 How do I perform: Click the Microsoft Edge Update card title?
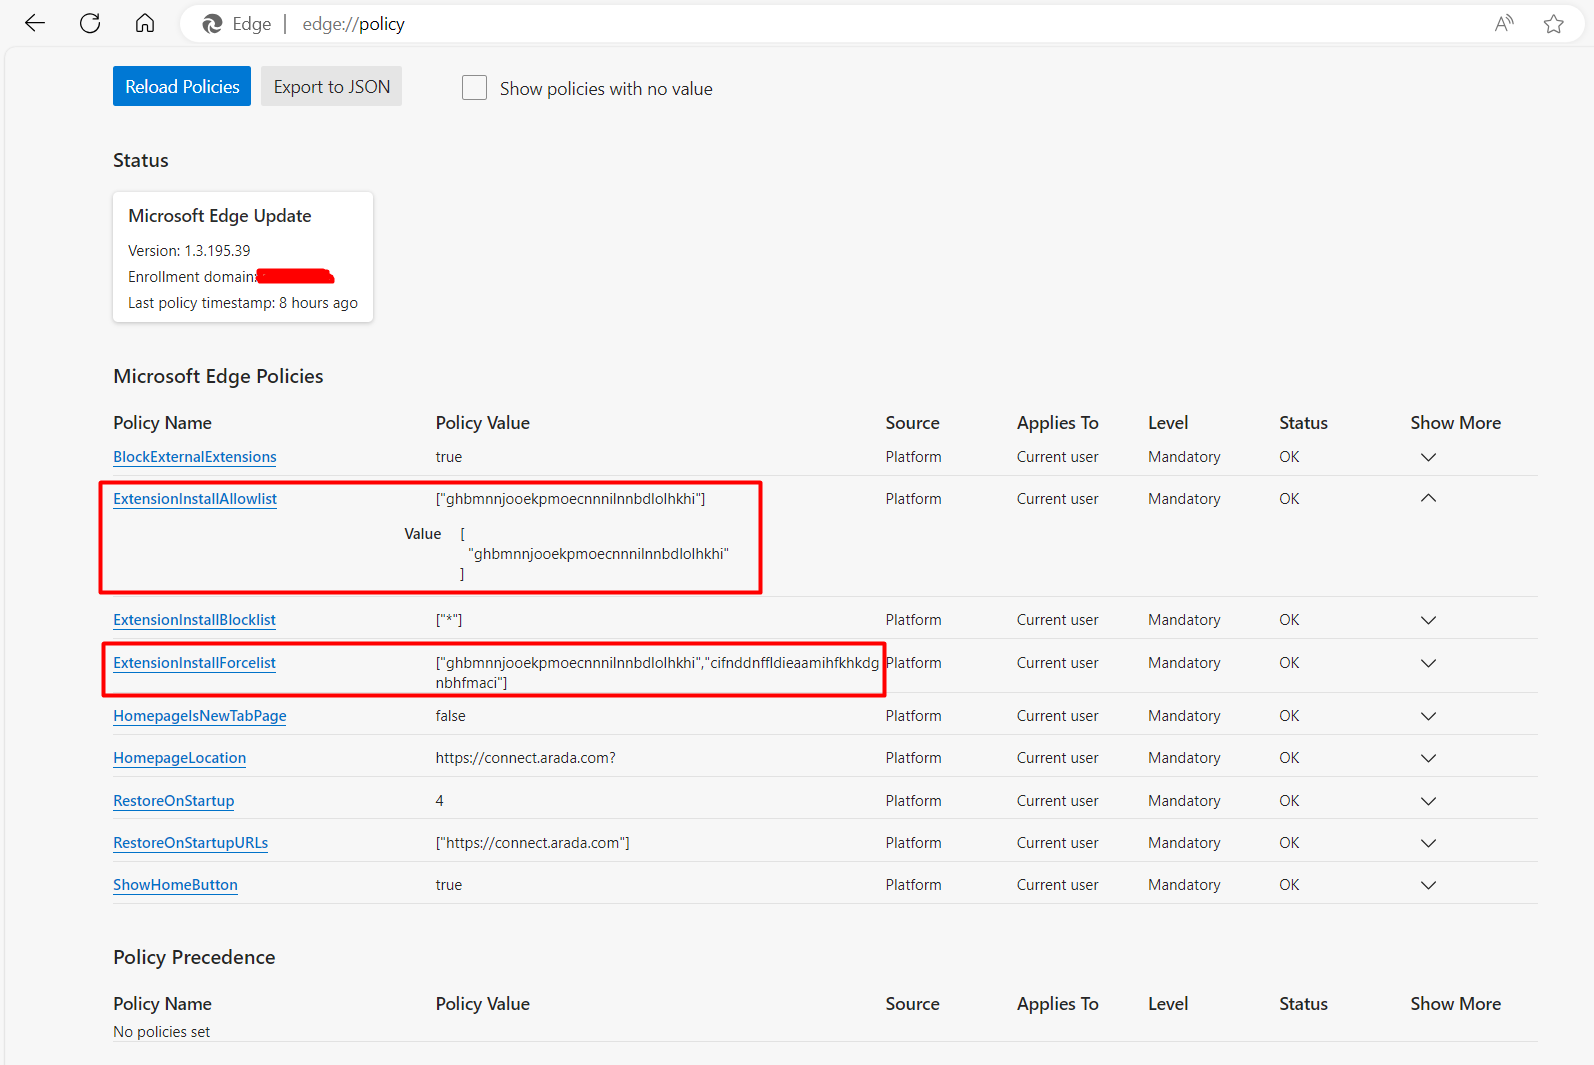click(x=220, y=216)
